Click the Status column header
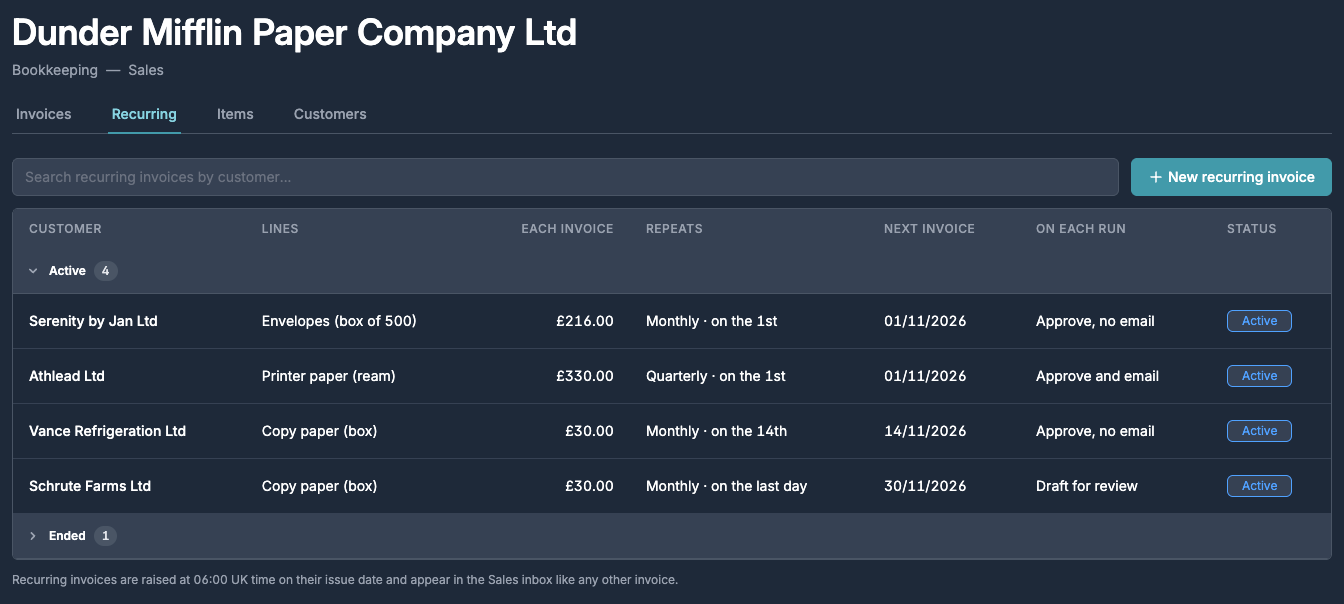 1252,229
